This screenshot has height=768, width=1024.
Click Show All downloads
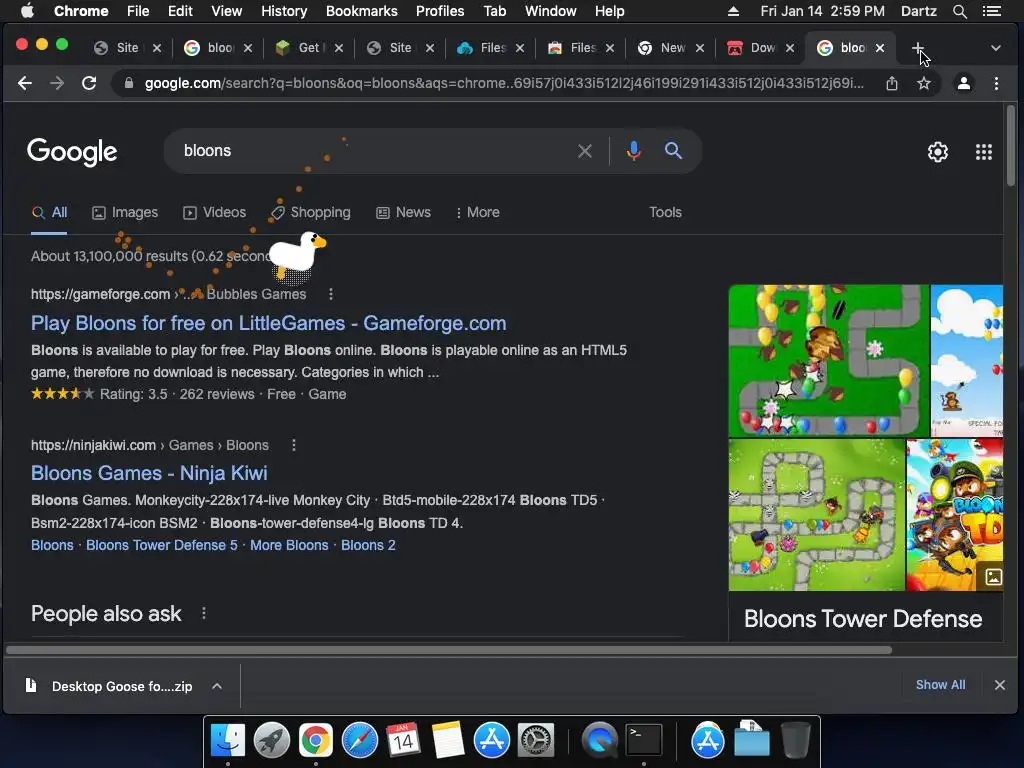940,684
